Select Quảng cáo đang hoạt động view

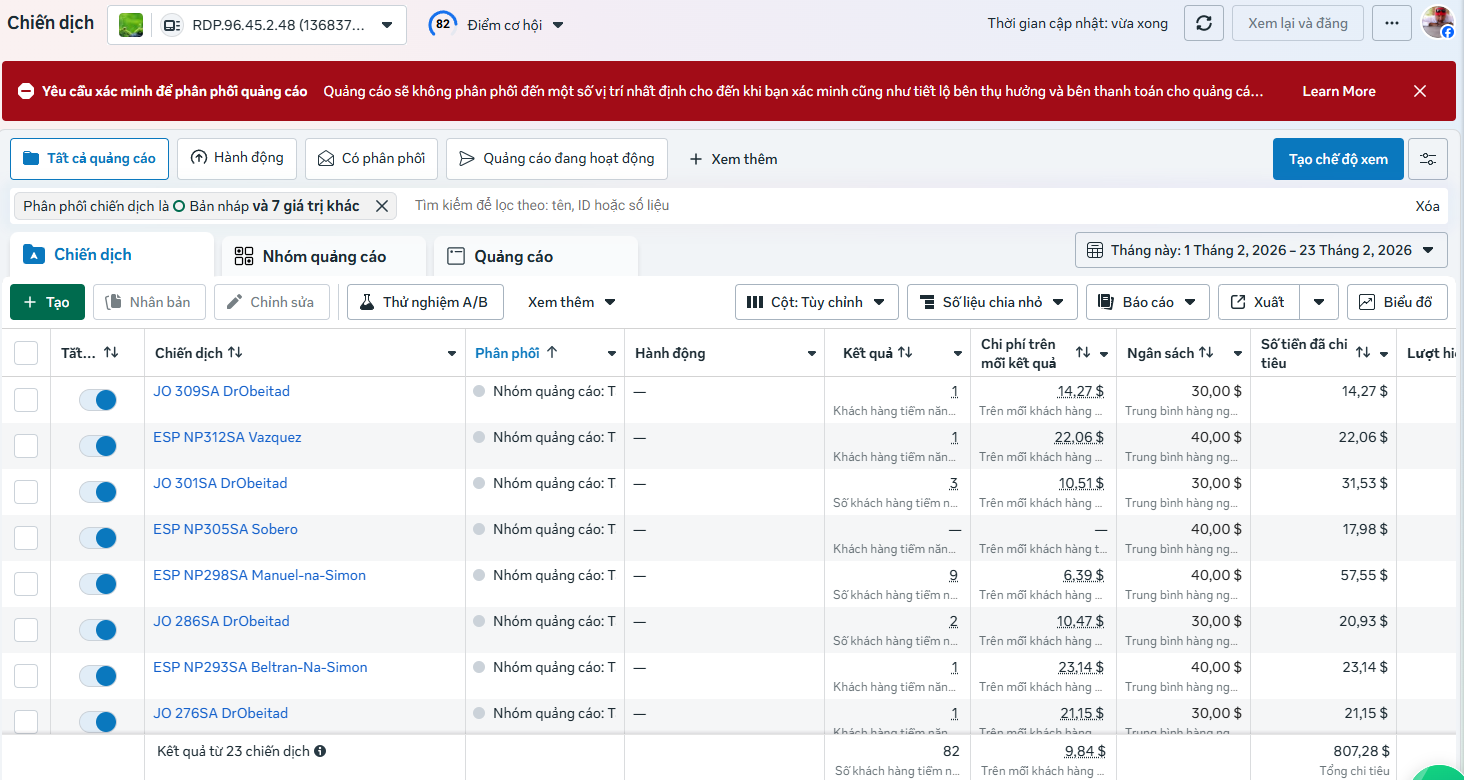558,158
